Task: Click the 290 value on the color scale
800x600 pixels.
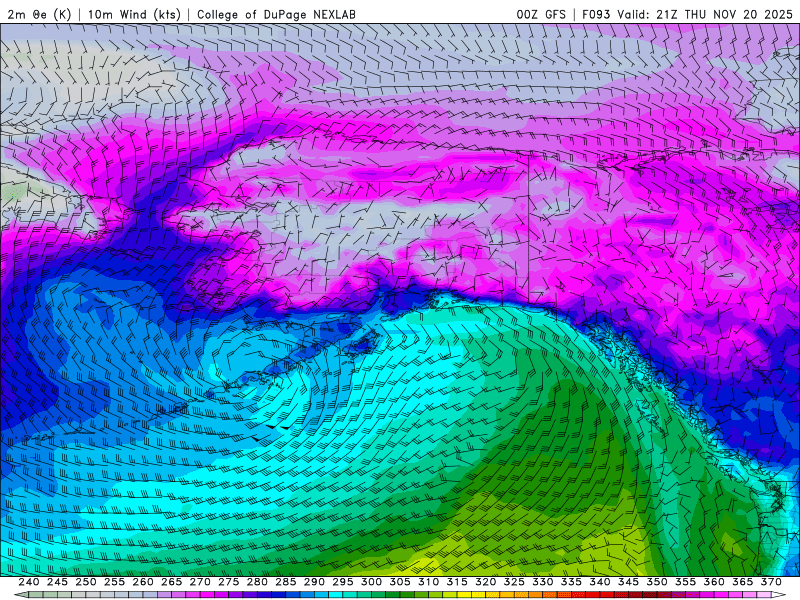Action: click(315, 582)
